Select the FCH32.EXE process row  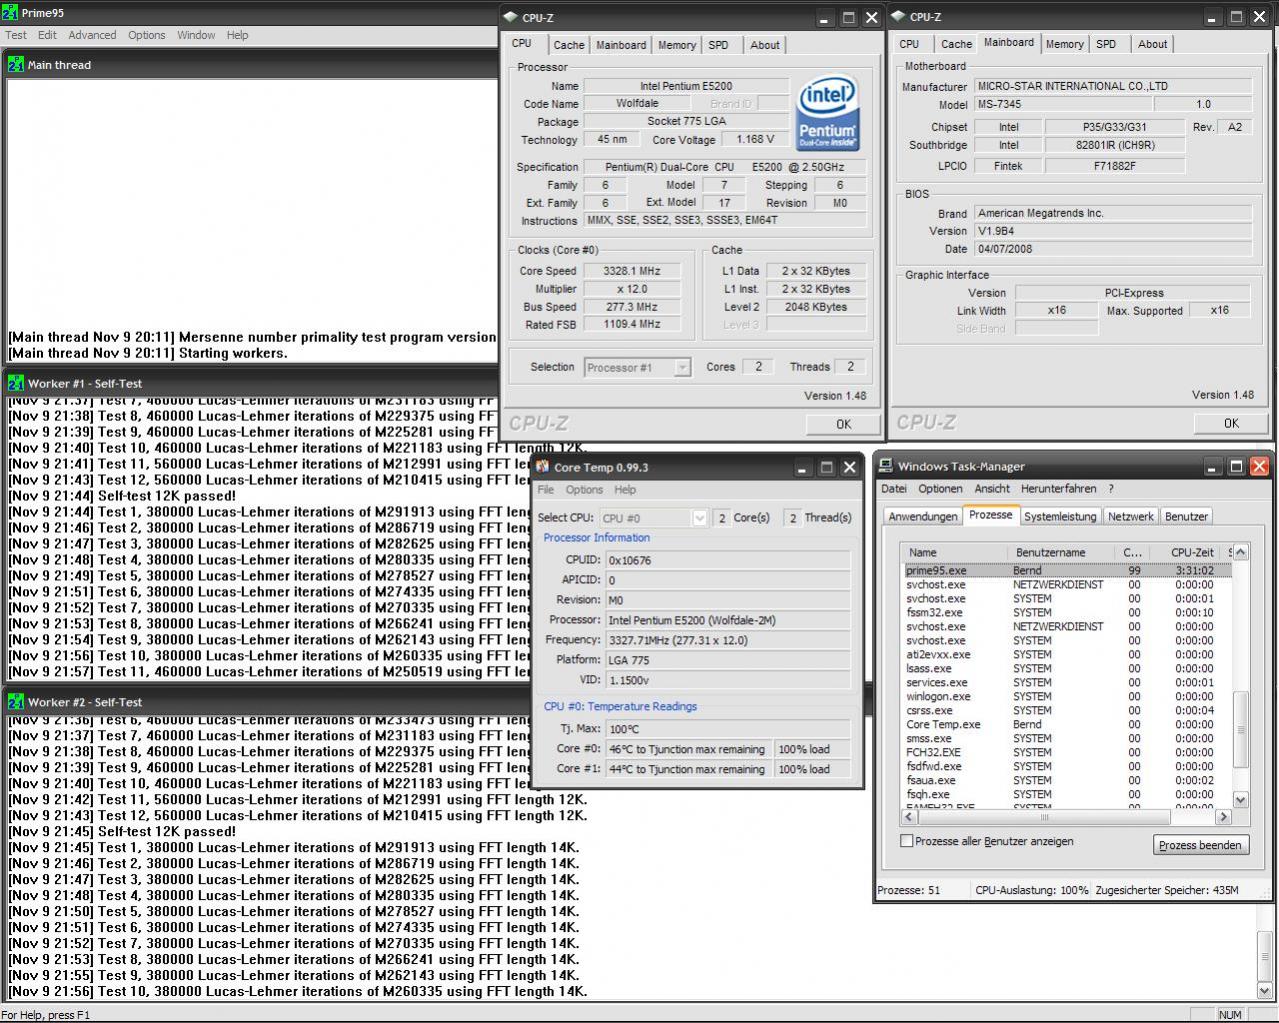click(x=1067, y=752)
